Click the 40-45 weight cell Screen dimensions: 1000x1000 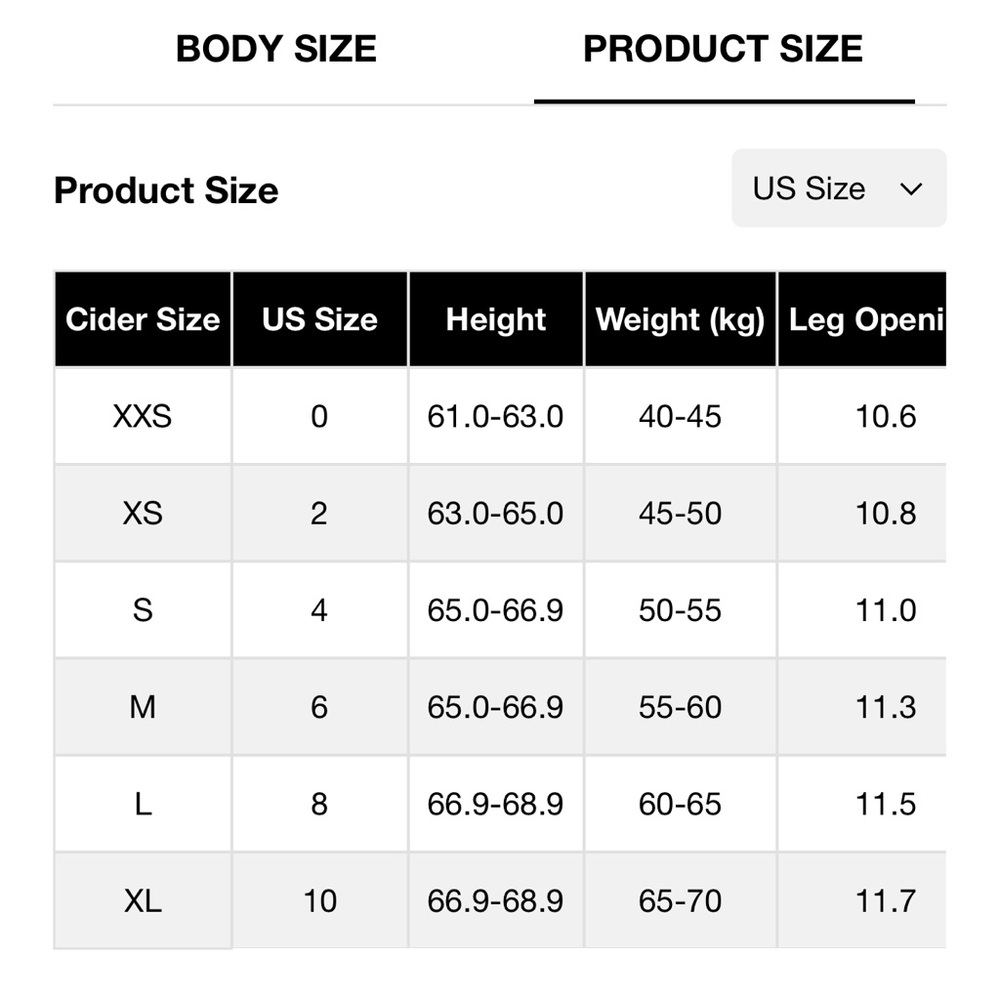coord(680,416)
